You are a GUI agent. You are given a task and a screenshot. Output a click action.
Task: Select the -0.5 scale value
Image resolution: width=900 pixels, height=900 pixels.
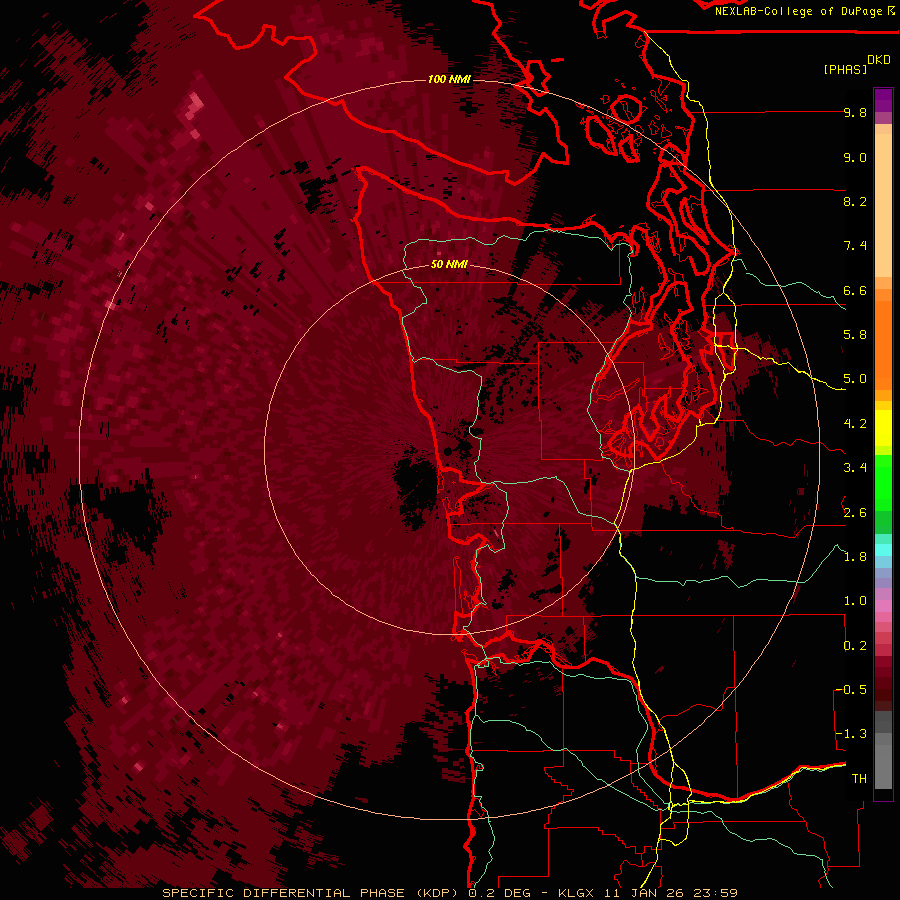(851, 690)
